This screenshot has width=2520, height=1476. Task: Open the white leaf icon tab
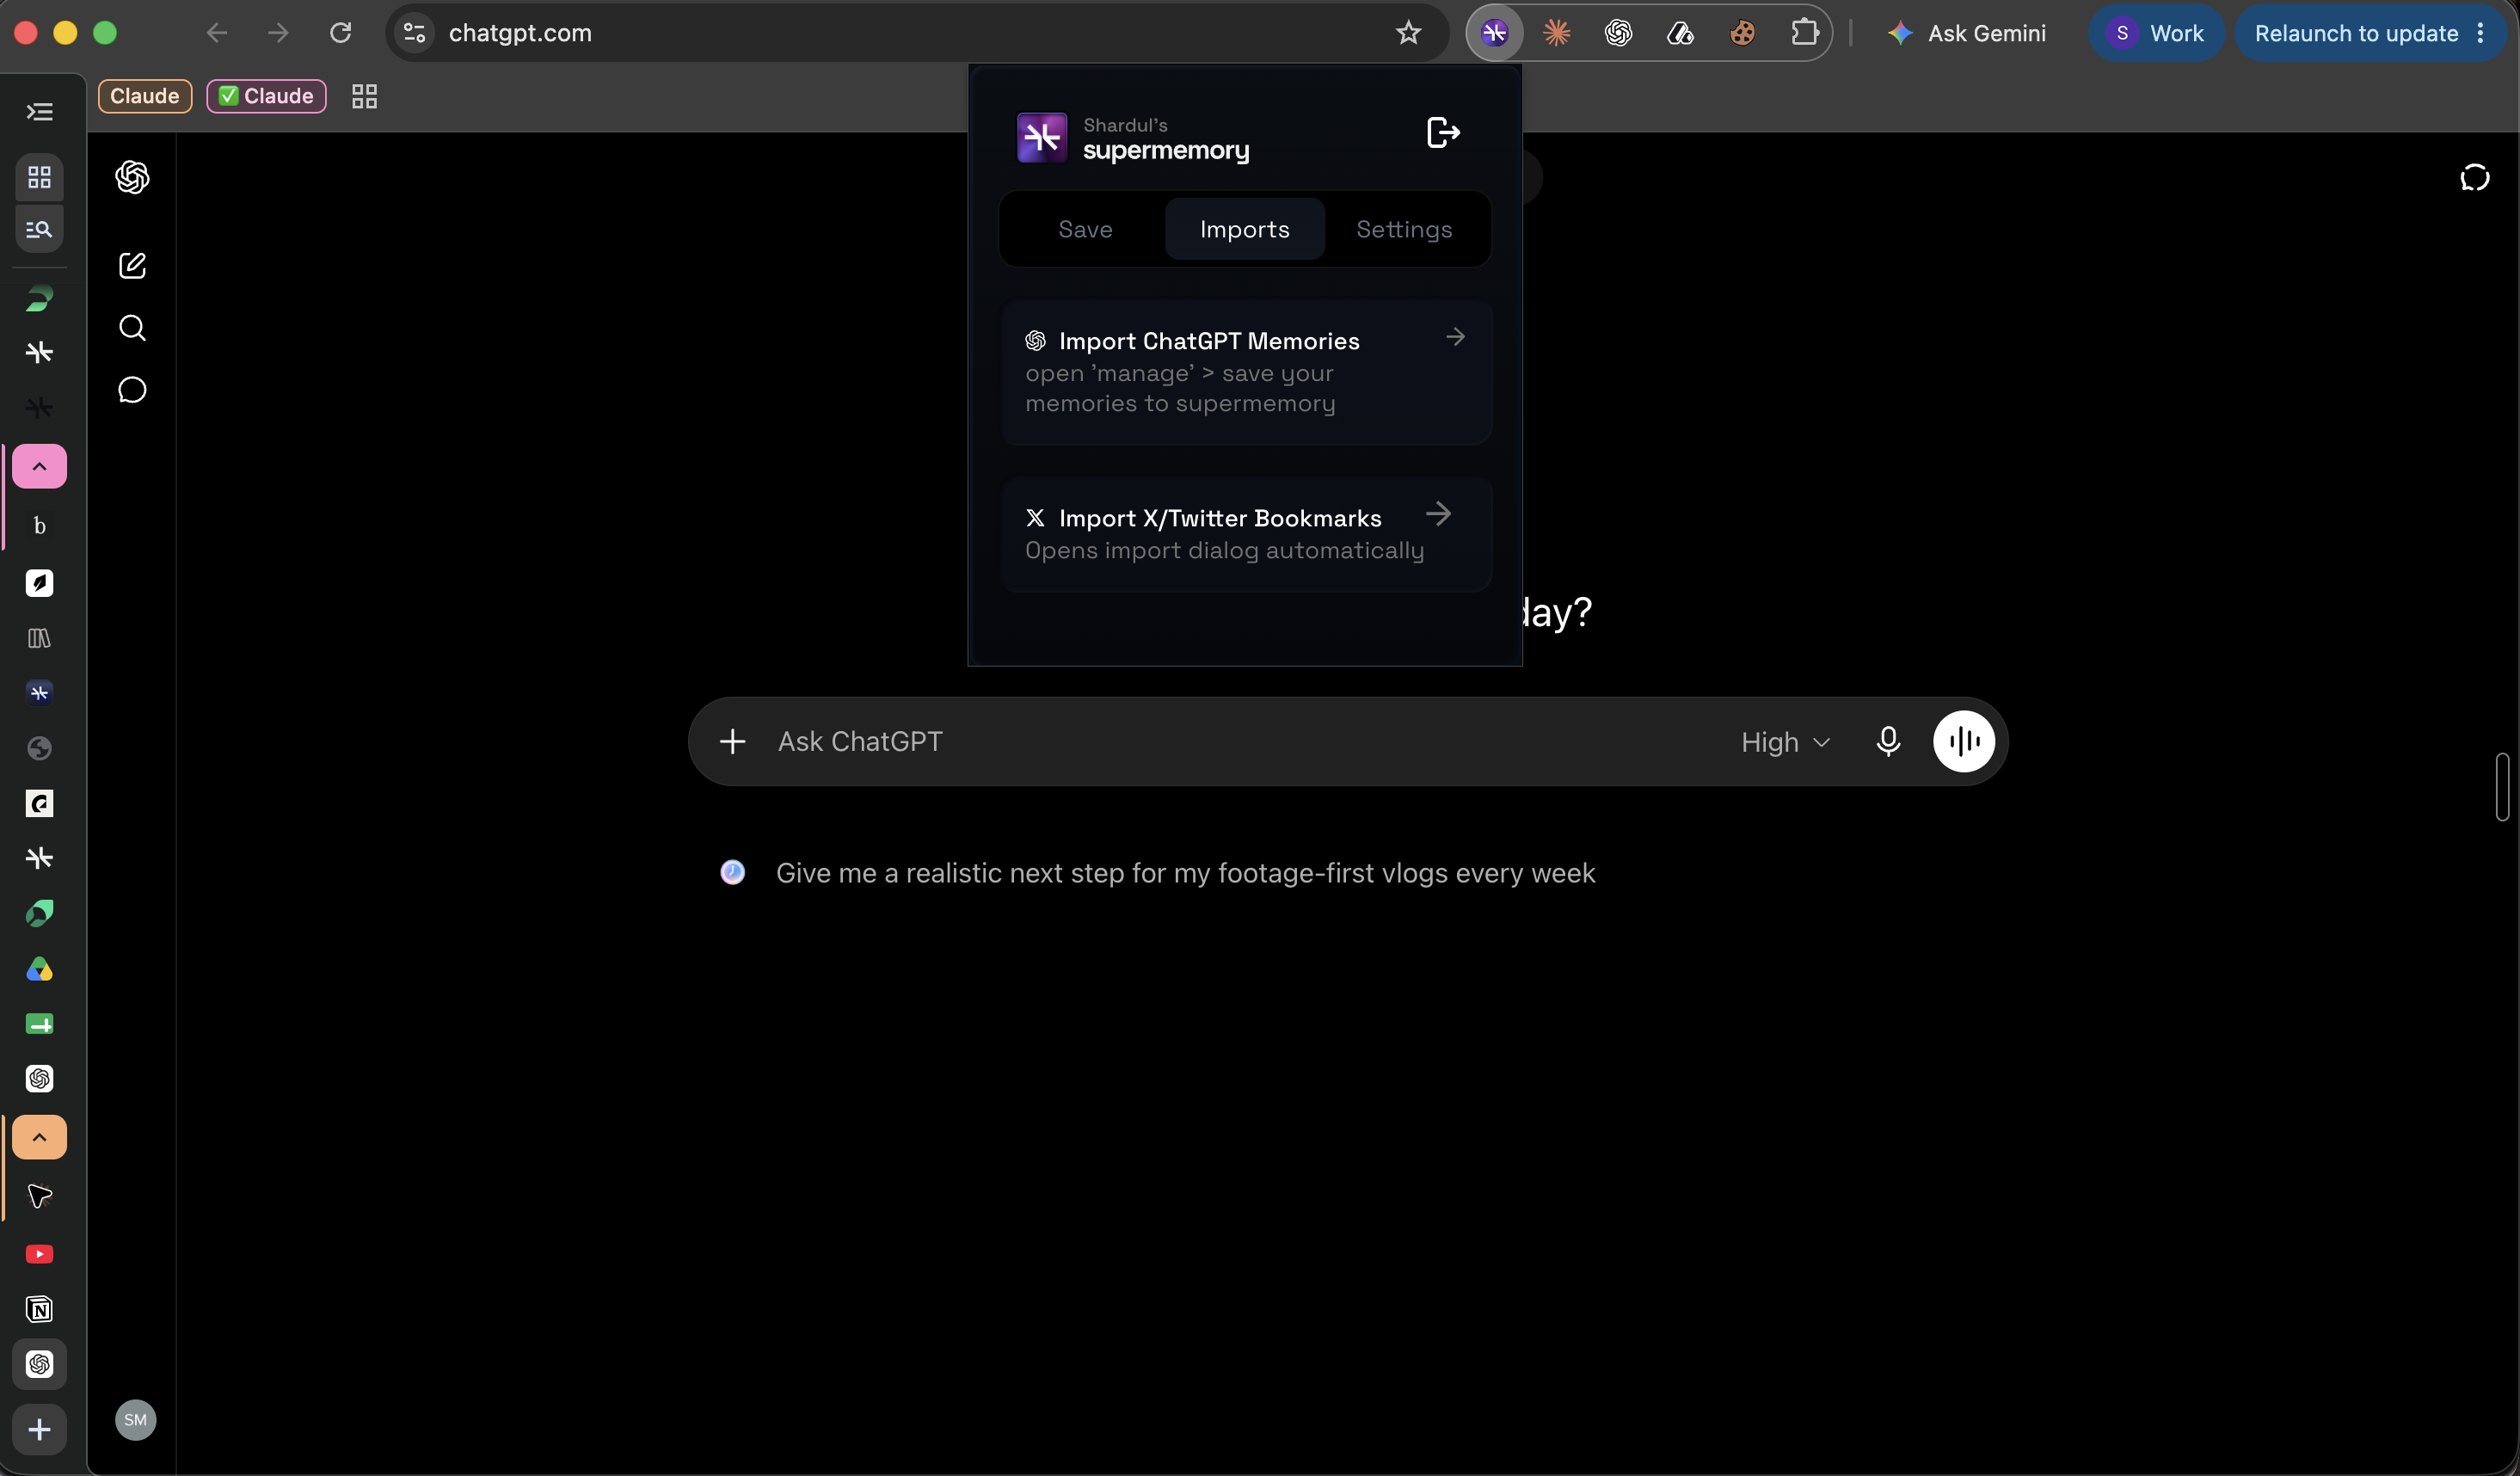coord(39,583)
